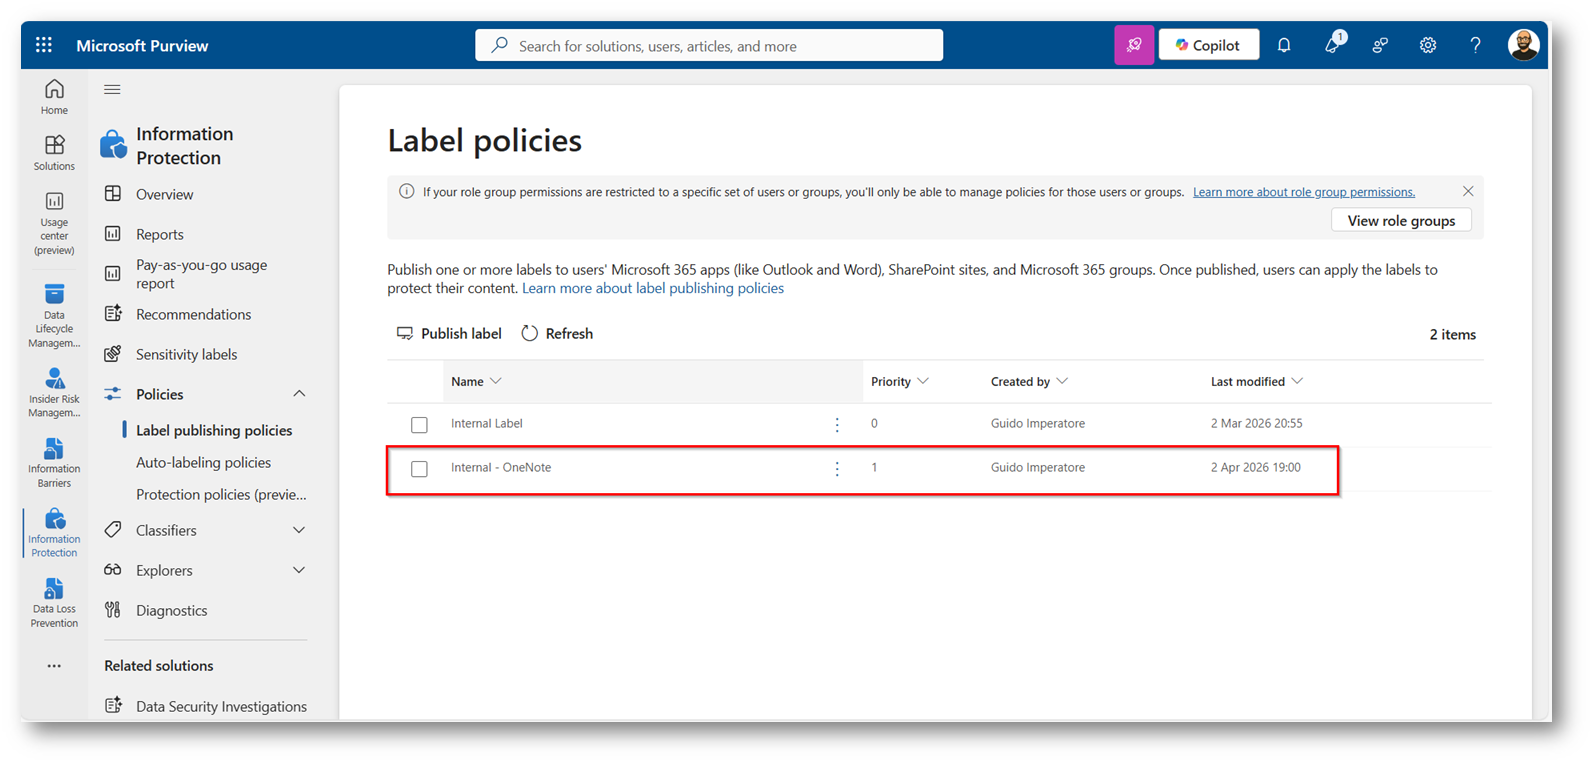Open Auto-labeling policies in the sidebar
This screenshot has height=764, width=1594.
[x=203, y=462]
